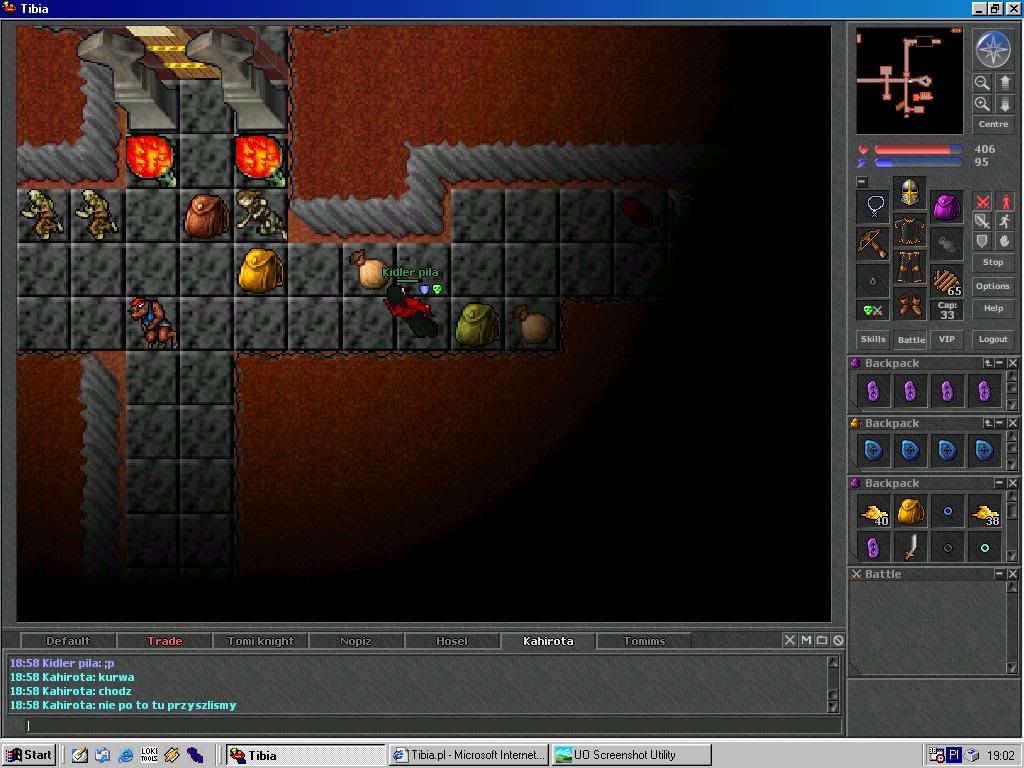The width and height of the screenshot is (1024, 768).
Task: Enable offensive fight mode
Action: pyautogui.click(x=982, y=202)
